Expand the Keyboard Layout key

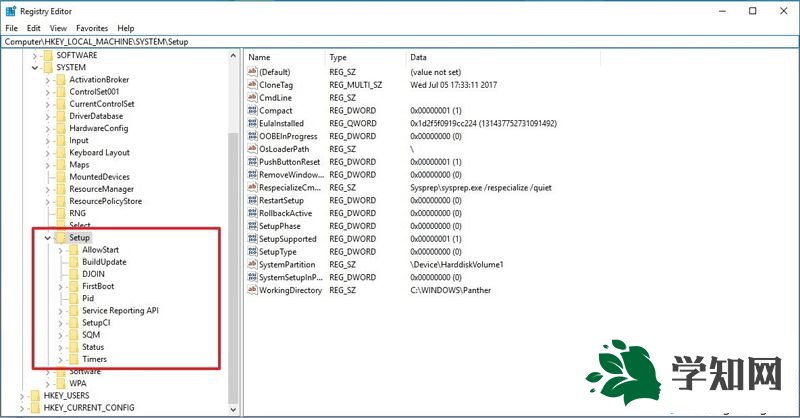(x=47, y=153)
